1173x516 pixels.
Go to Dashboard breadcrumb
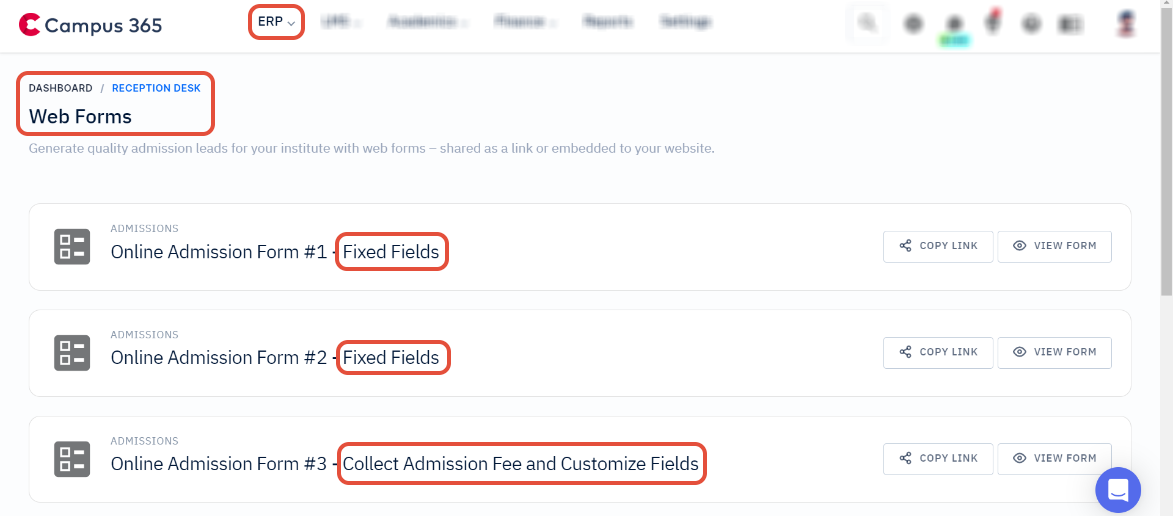(x=61, y=88)
